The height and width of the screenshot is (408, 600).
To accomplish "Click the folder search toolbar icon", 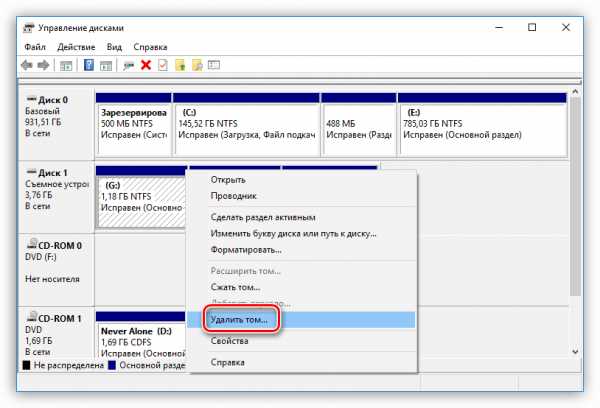I will point(197,65).
